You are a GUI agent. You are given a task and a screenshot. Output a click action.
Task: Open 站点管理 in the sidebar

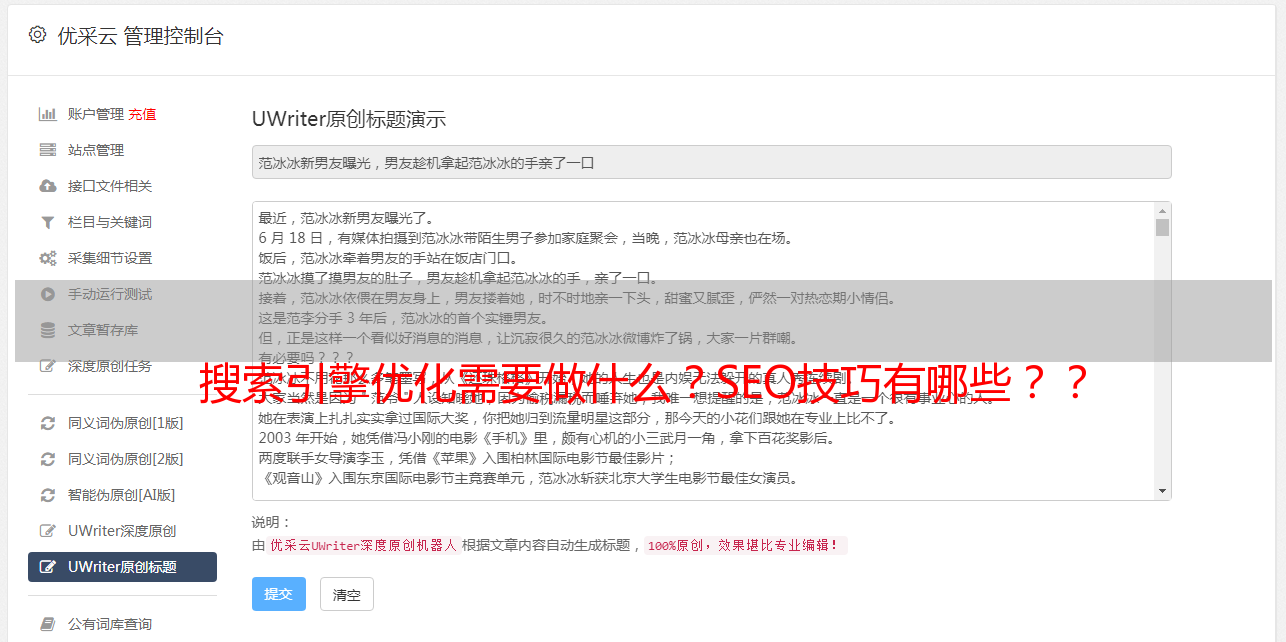point(96,150)
